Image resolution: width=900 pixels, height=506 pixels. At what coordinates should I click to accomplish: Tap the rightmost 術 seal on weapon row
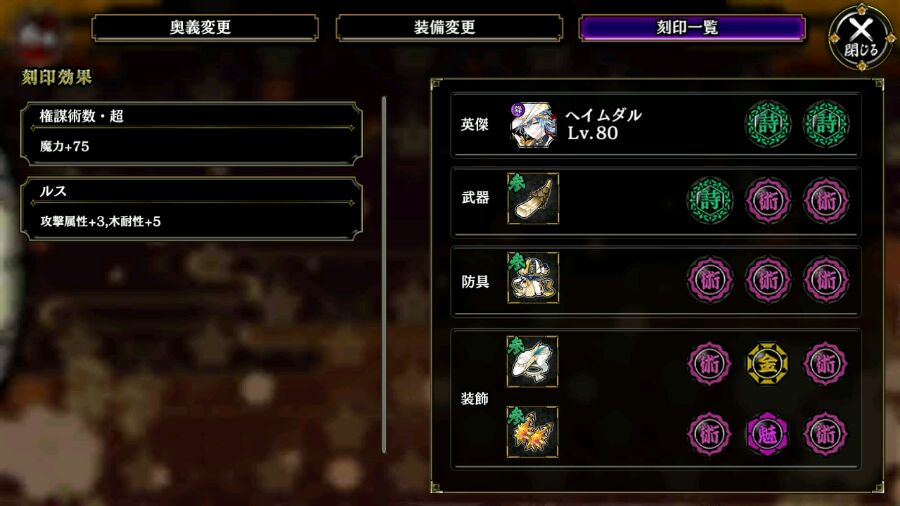[x=826, y=200]
